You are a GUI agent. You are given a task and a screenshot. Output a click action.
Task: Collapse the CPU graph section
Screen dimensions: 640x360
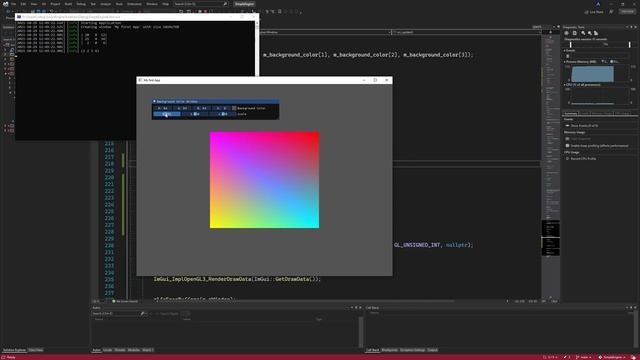[564, 85]
